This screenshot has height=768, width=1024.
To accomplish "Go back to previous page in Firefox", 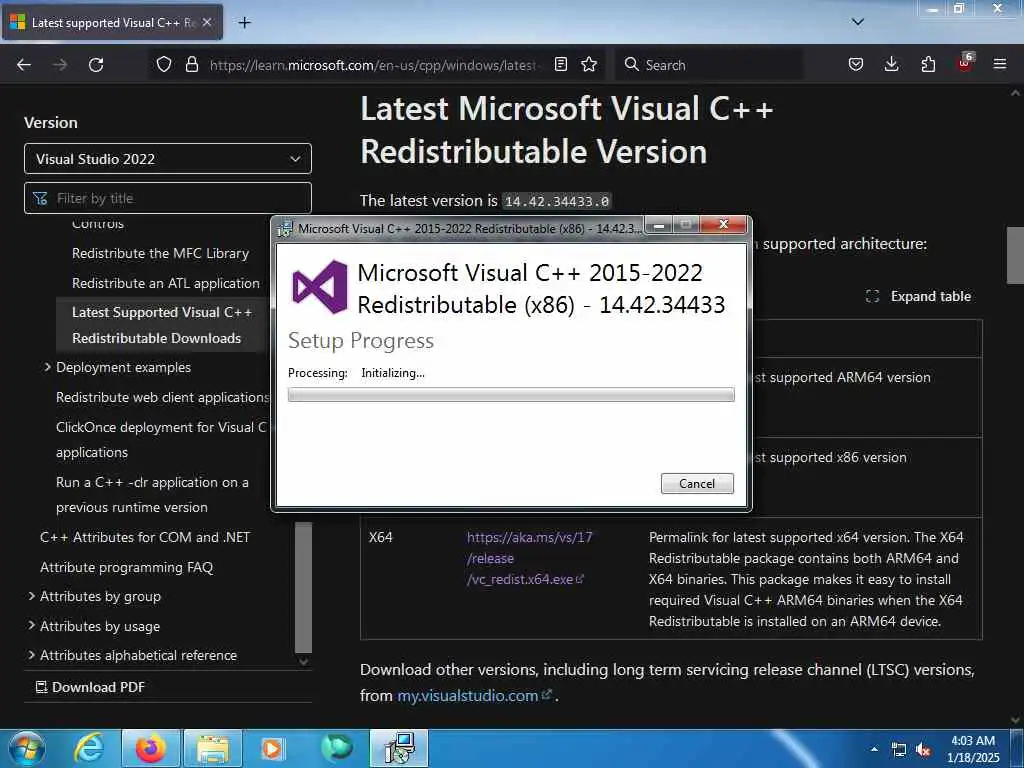I will tap(24, 65).
